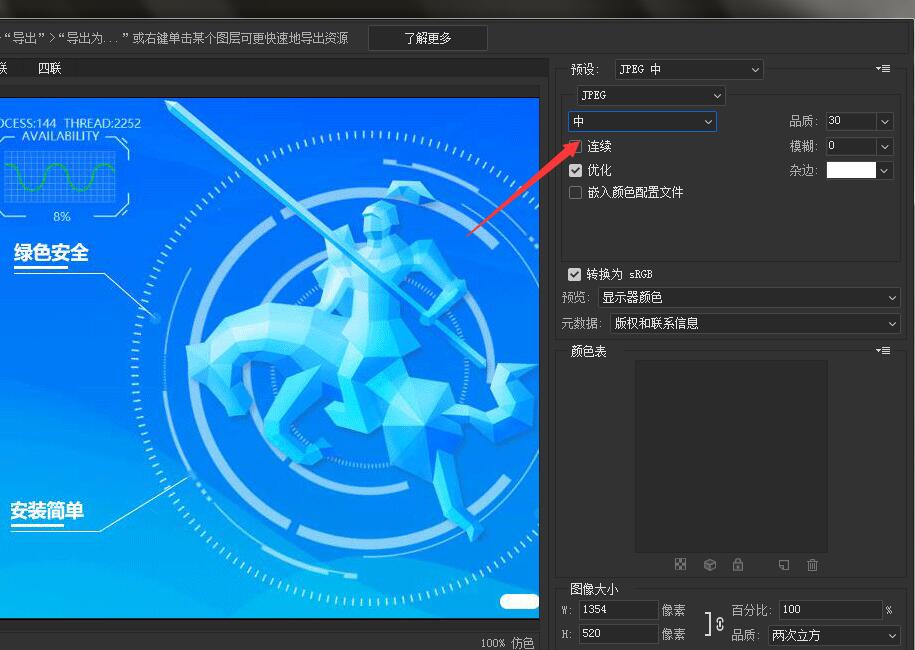
Task: Open the 预设 JPEG 中 dropdown
Action: [x=688, y=69]
